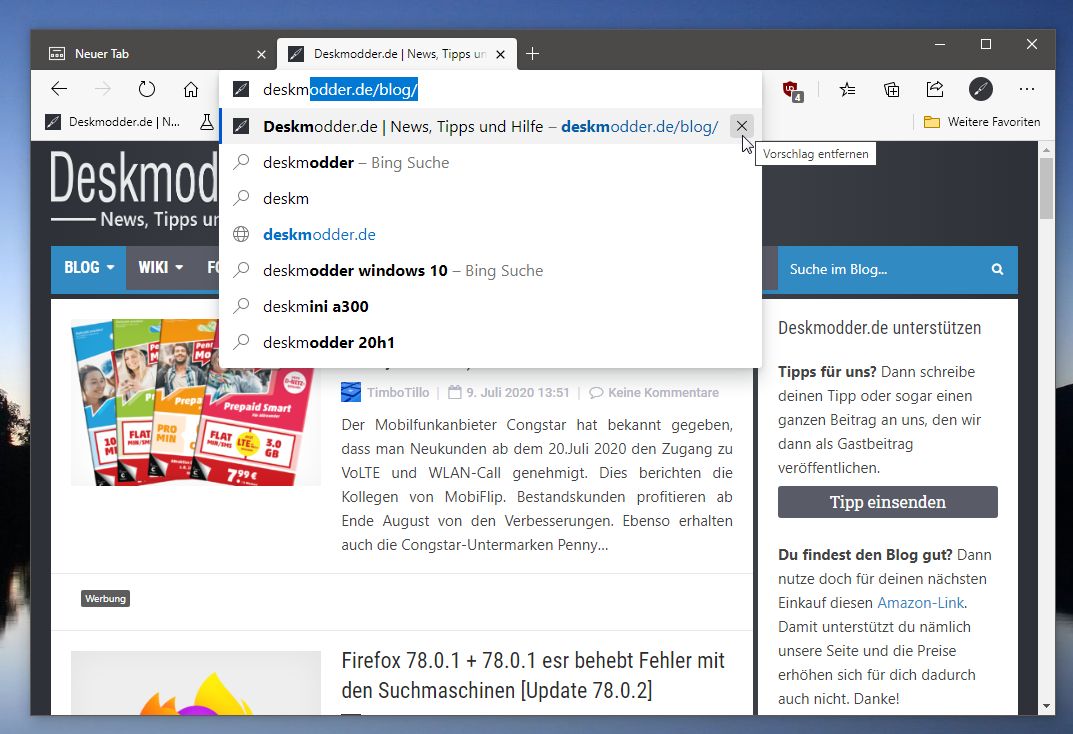The height and width of the screenshot is (734, 1073).
Task: Minimize the Edge browser window
Action: 940,44
